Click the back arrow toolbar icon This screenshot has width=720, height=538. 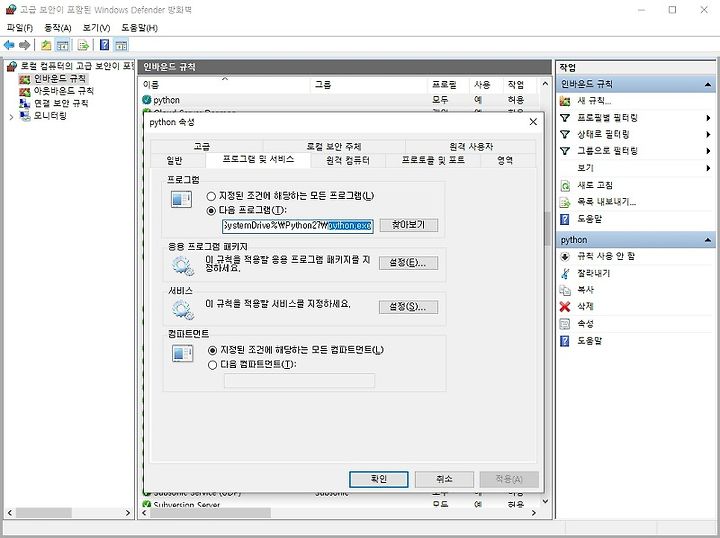(9, 45)
